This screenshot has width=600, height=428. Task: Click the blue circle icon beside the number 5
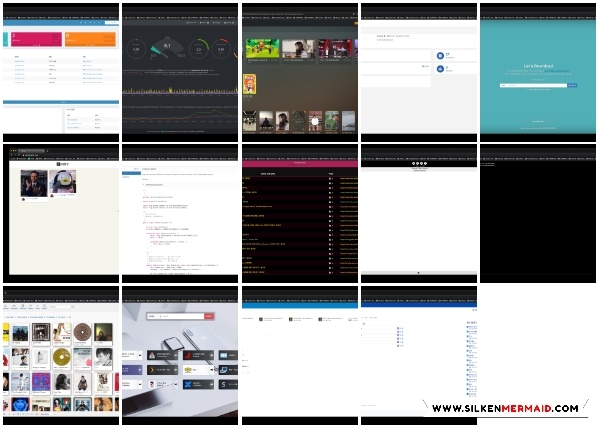[x=440, y=69]
